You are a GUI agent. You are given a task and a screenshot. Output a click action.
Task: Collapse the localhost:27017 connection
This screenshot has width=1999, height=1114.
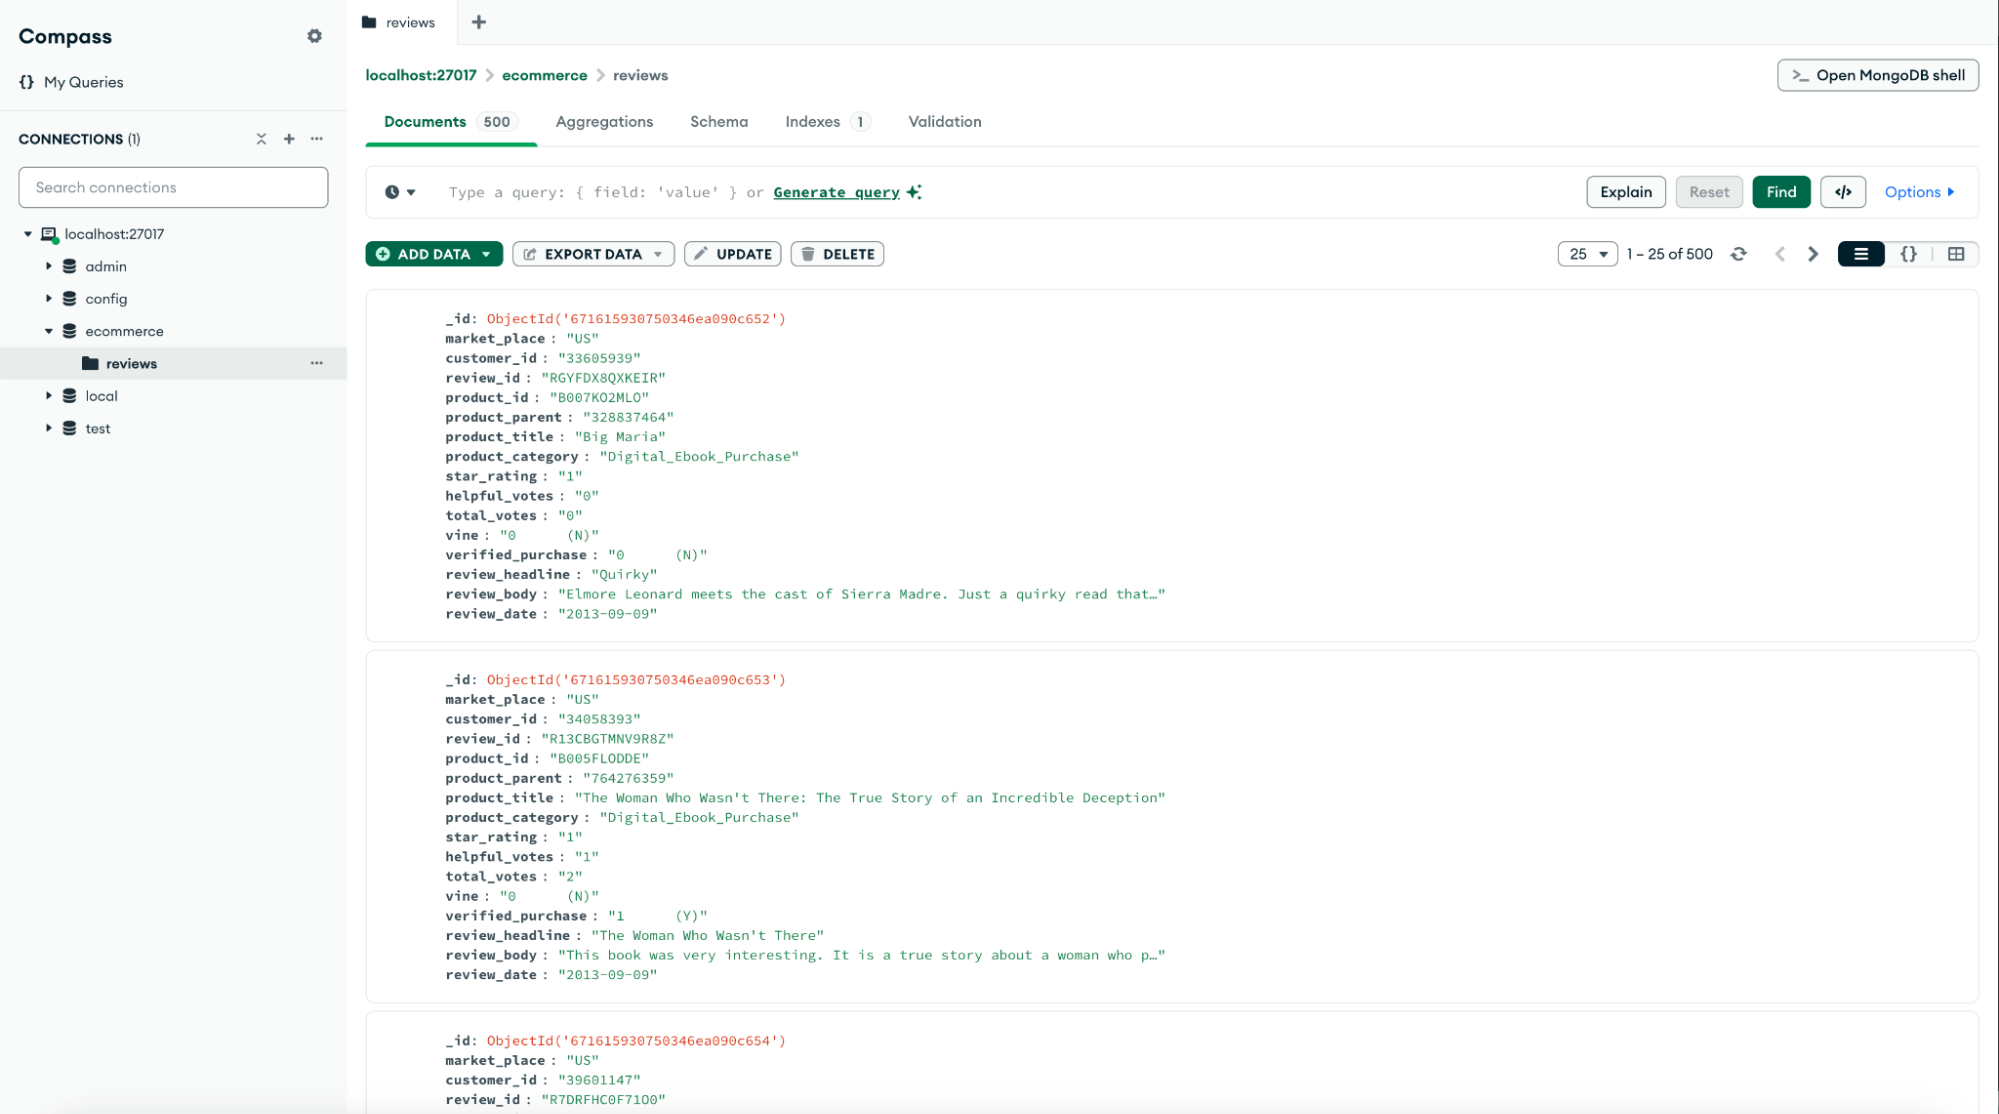coord(28,234)
